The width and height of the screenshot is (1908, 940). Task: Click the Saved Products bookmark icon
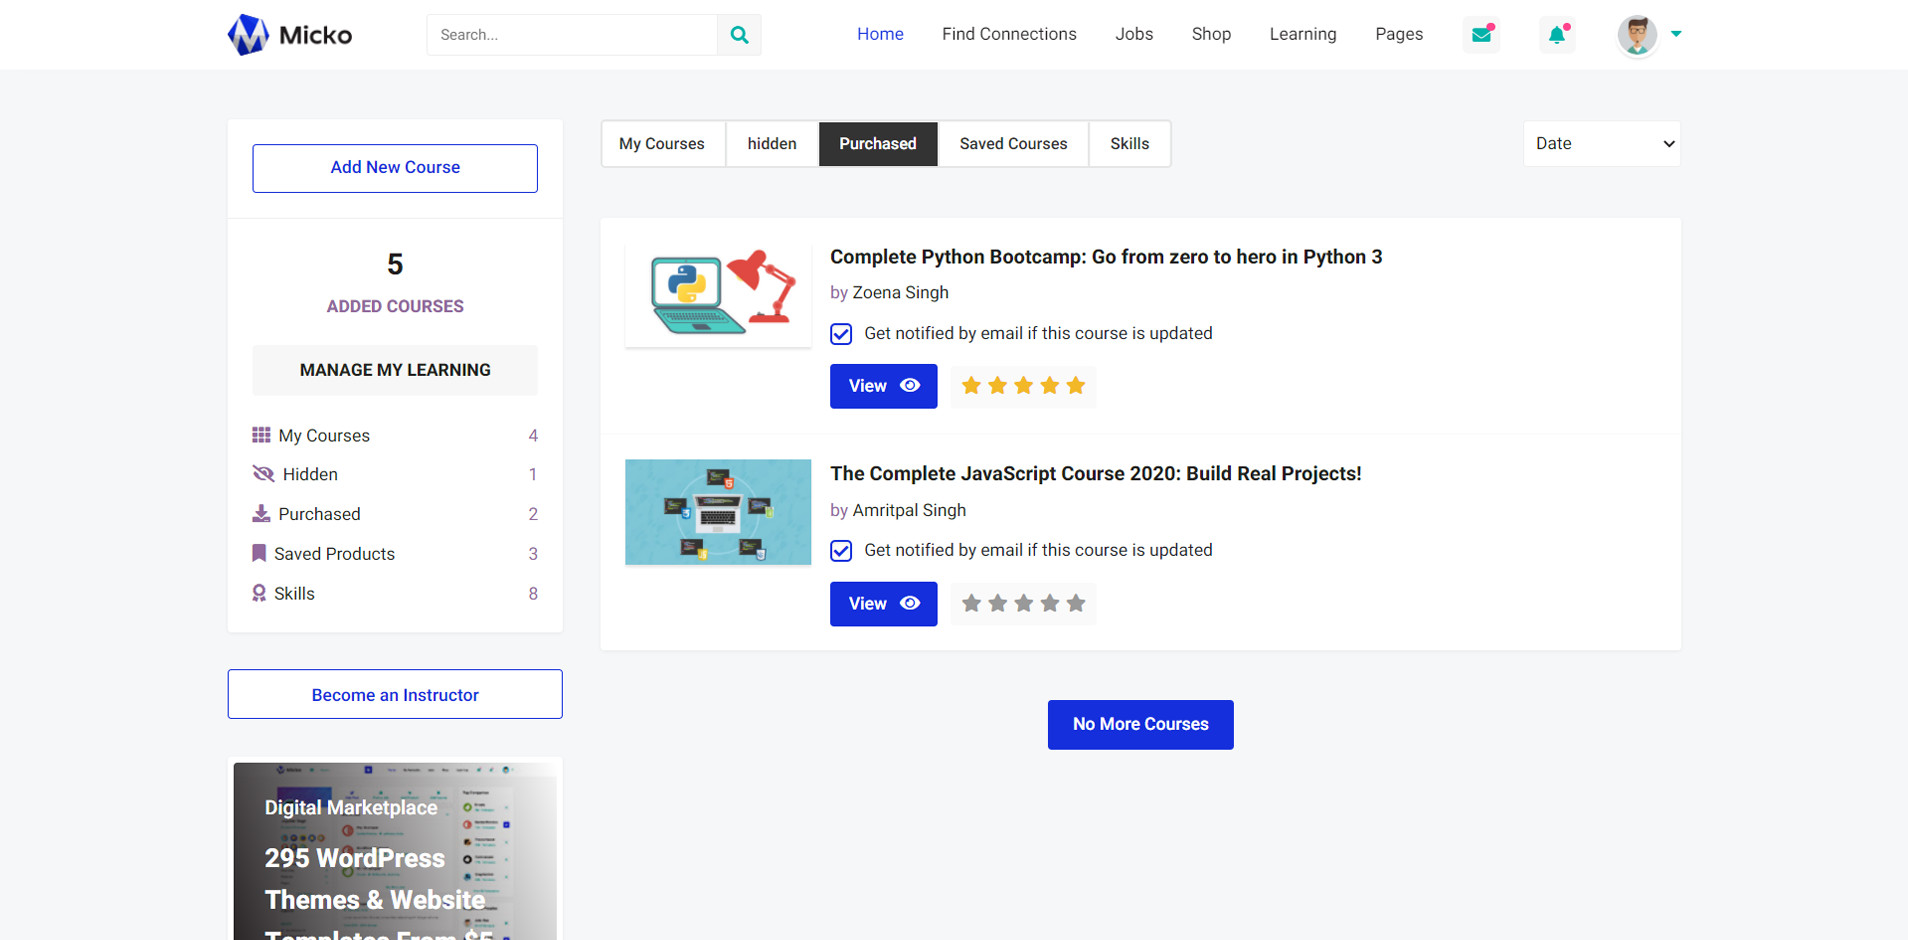tap(259, 553)
